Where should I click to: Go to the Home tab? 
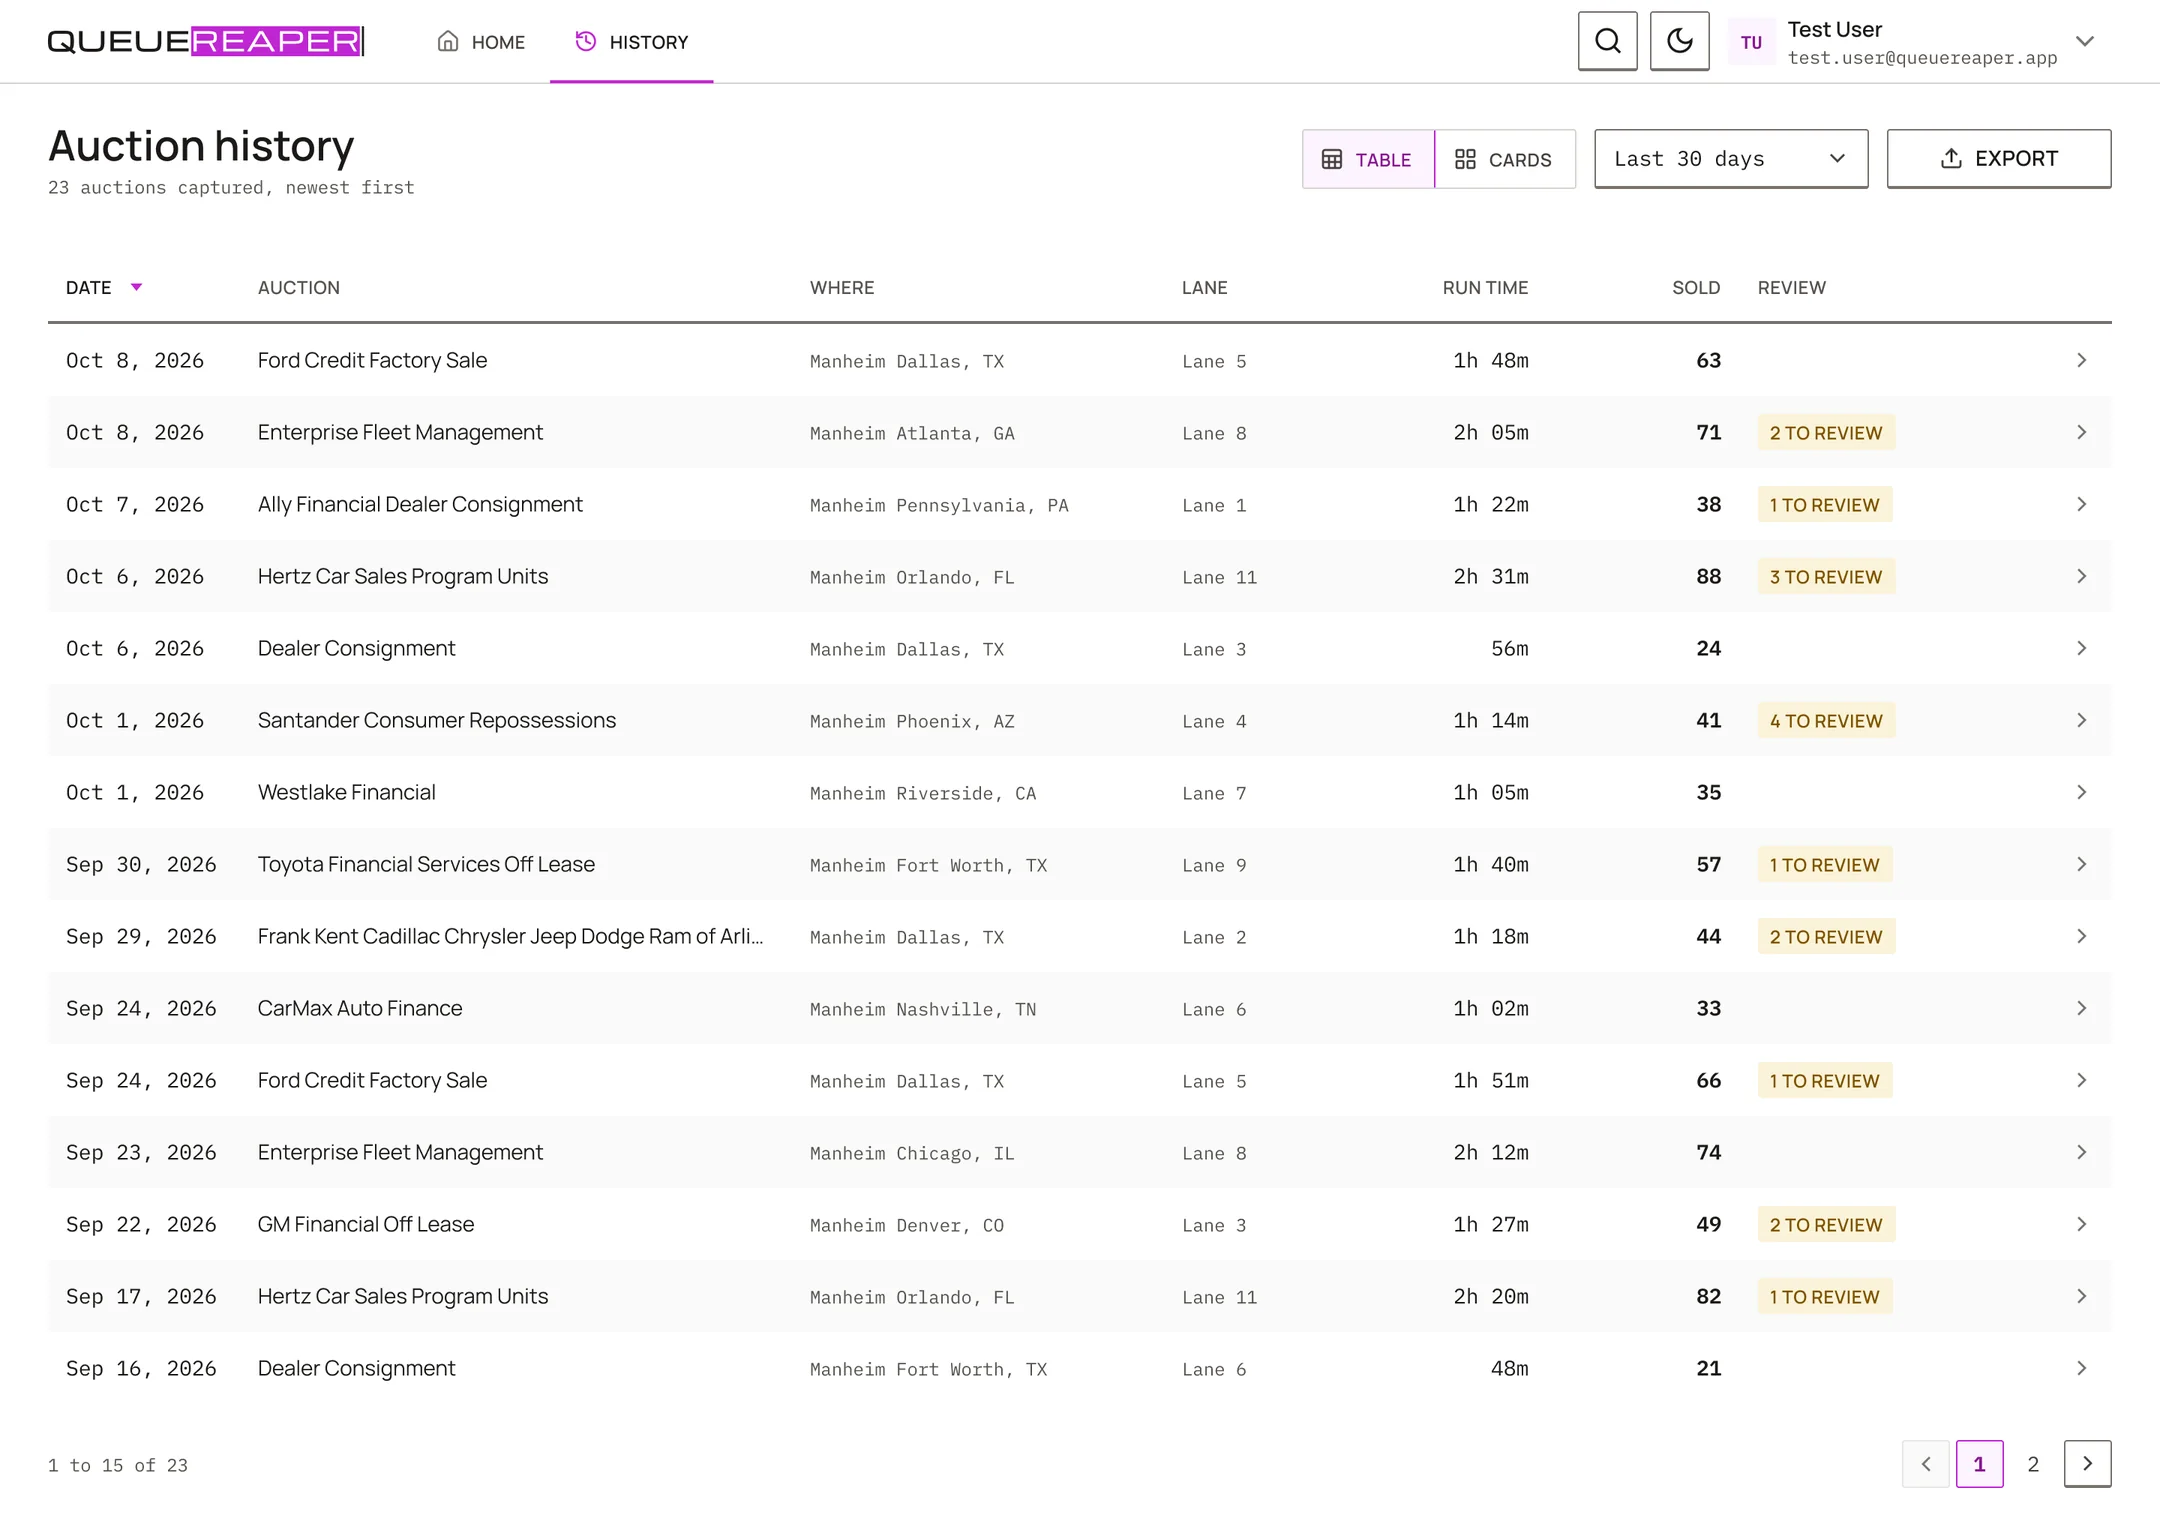tap(481, 42)
